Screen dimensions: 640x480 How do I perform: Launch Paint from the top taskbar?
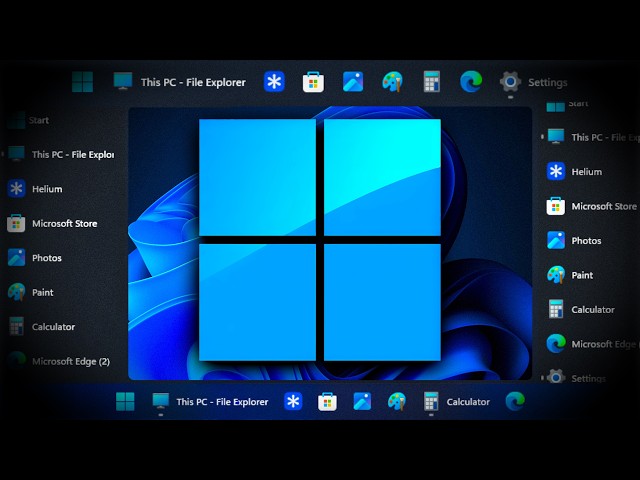(392, 82)
